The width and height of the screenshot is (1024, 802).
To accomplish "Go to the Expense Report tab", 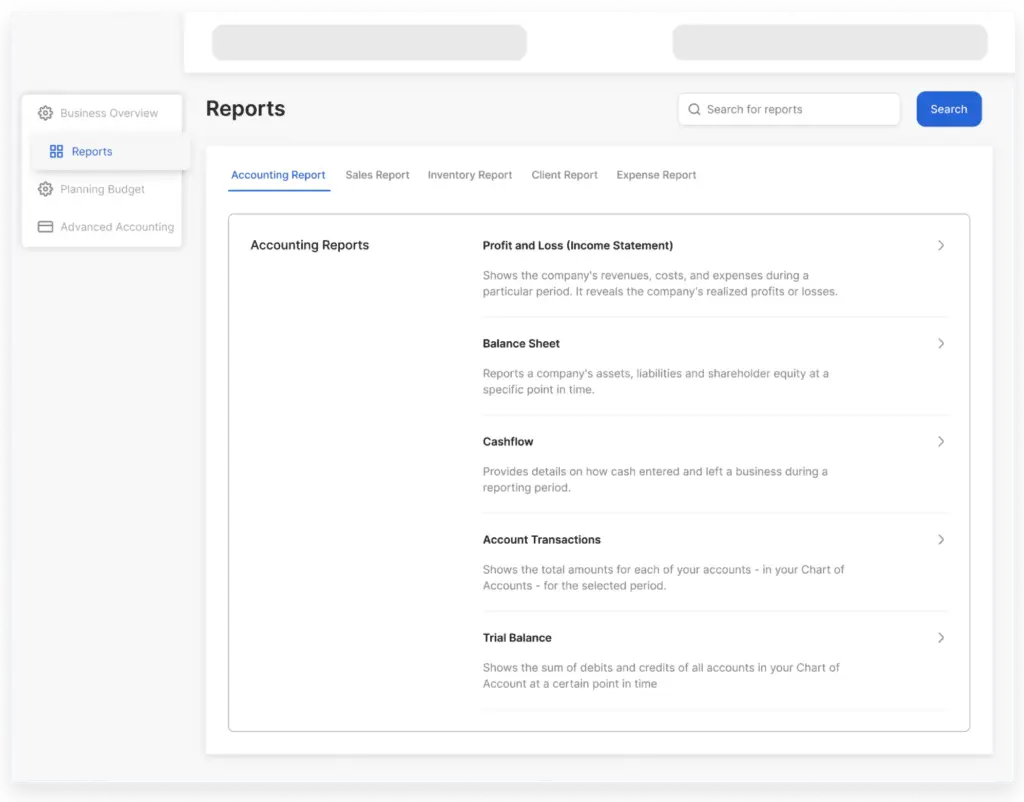I will click(656, 175).
